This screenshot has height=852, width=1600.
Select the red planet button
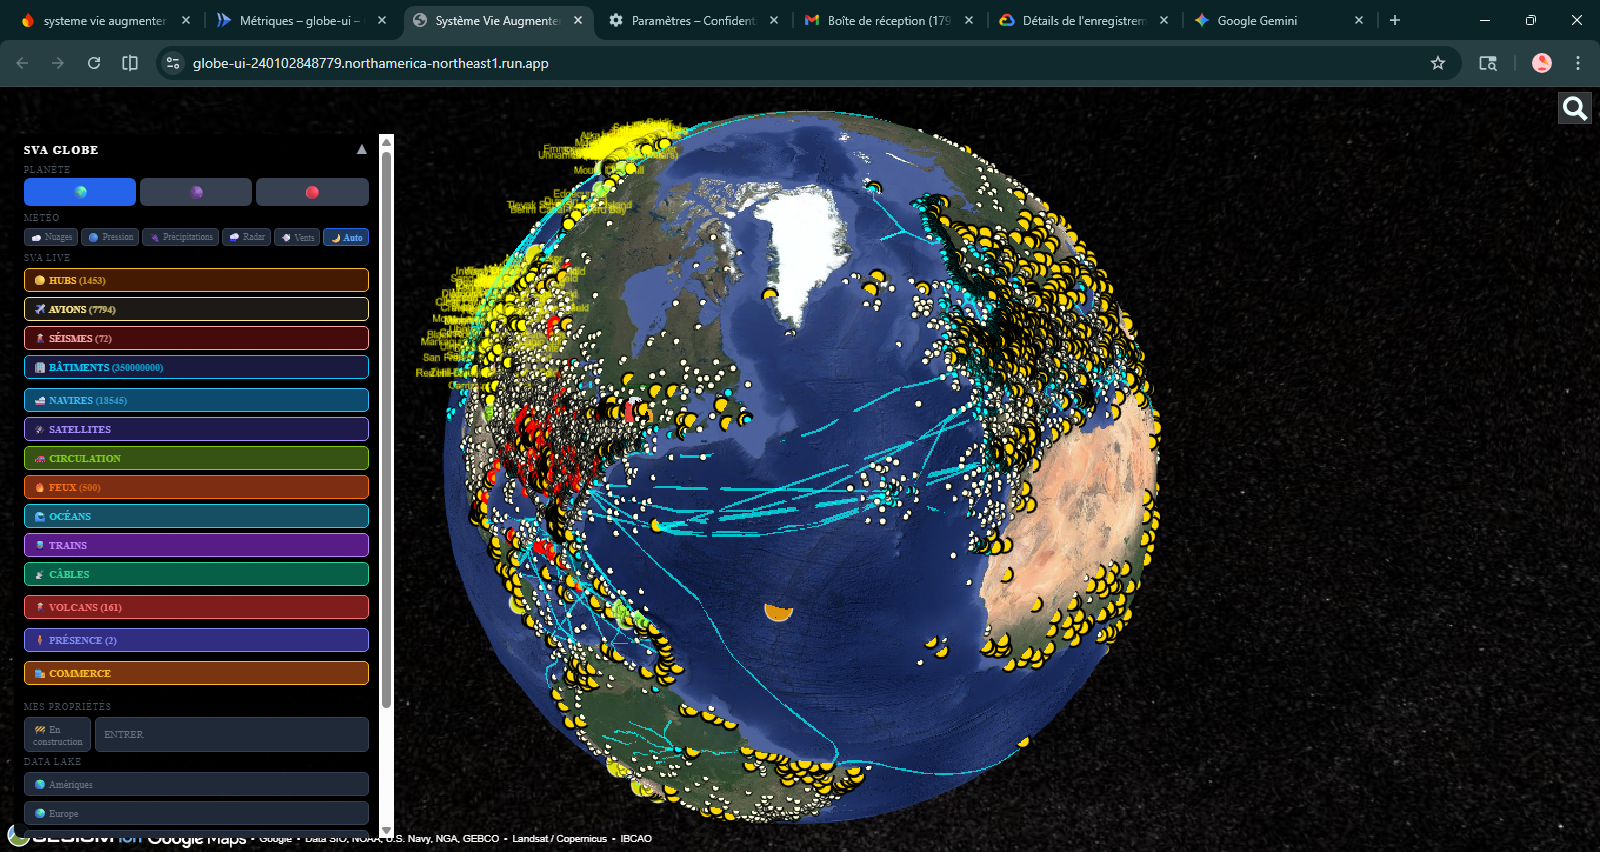click(312, 192)
